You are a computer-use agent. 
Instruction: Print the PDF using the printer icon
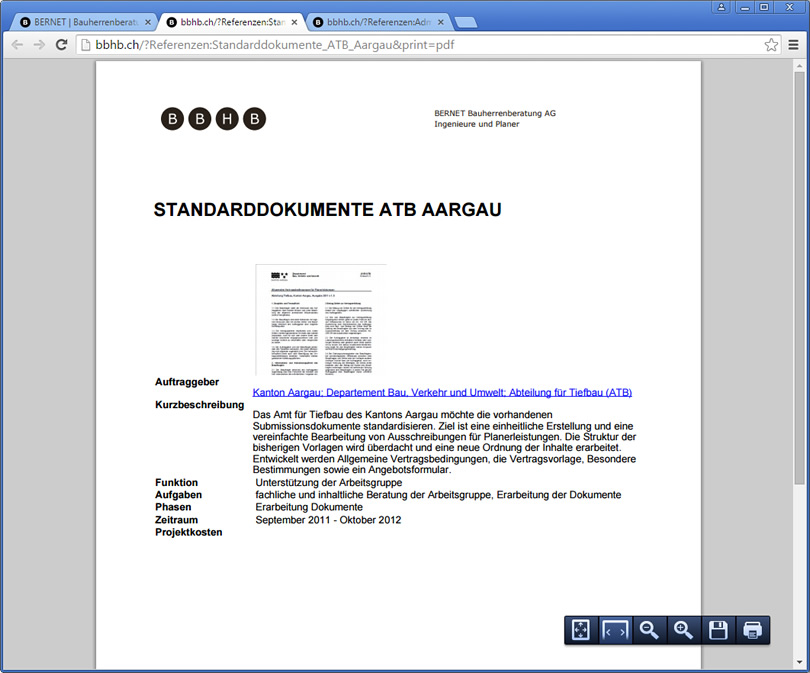752,630
